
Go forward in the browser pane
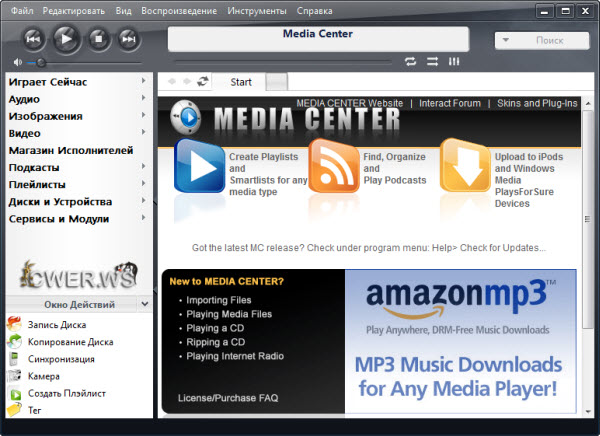187,81
